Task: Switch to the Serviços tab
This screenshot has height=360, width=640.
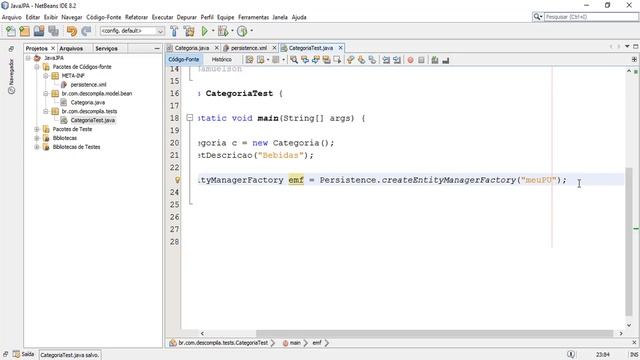Action: (106, 48)
